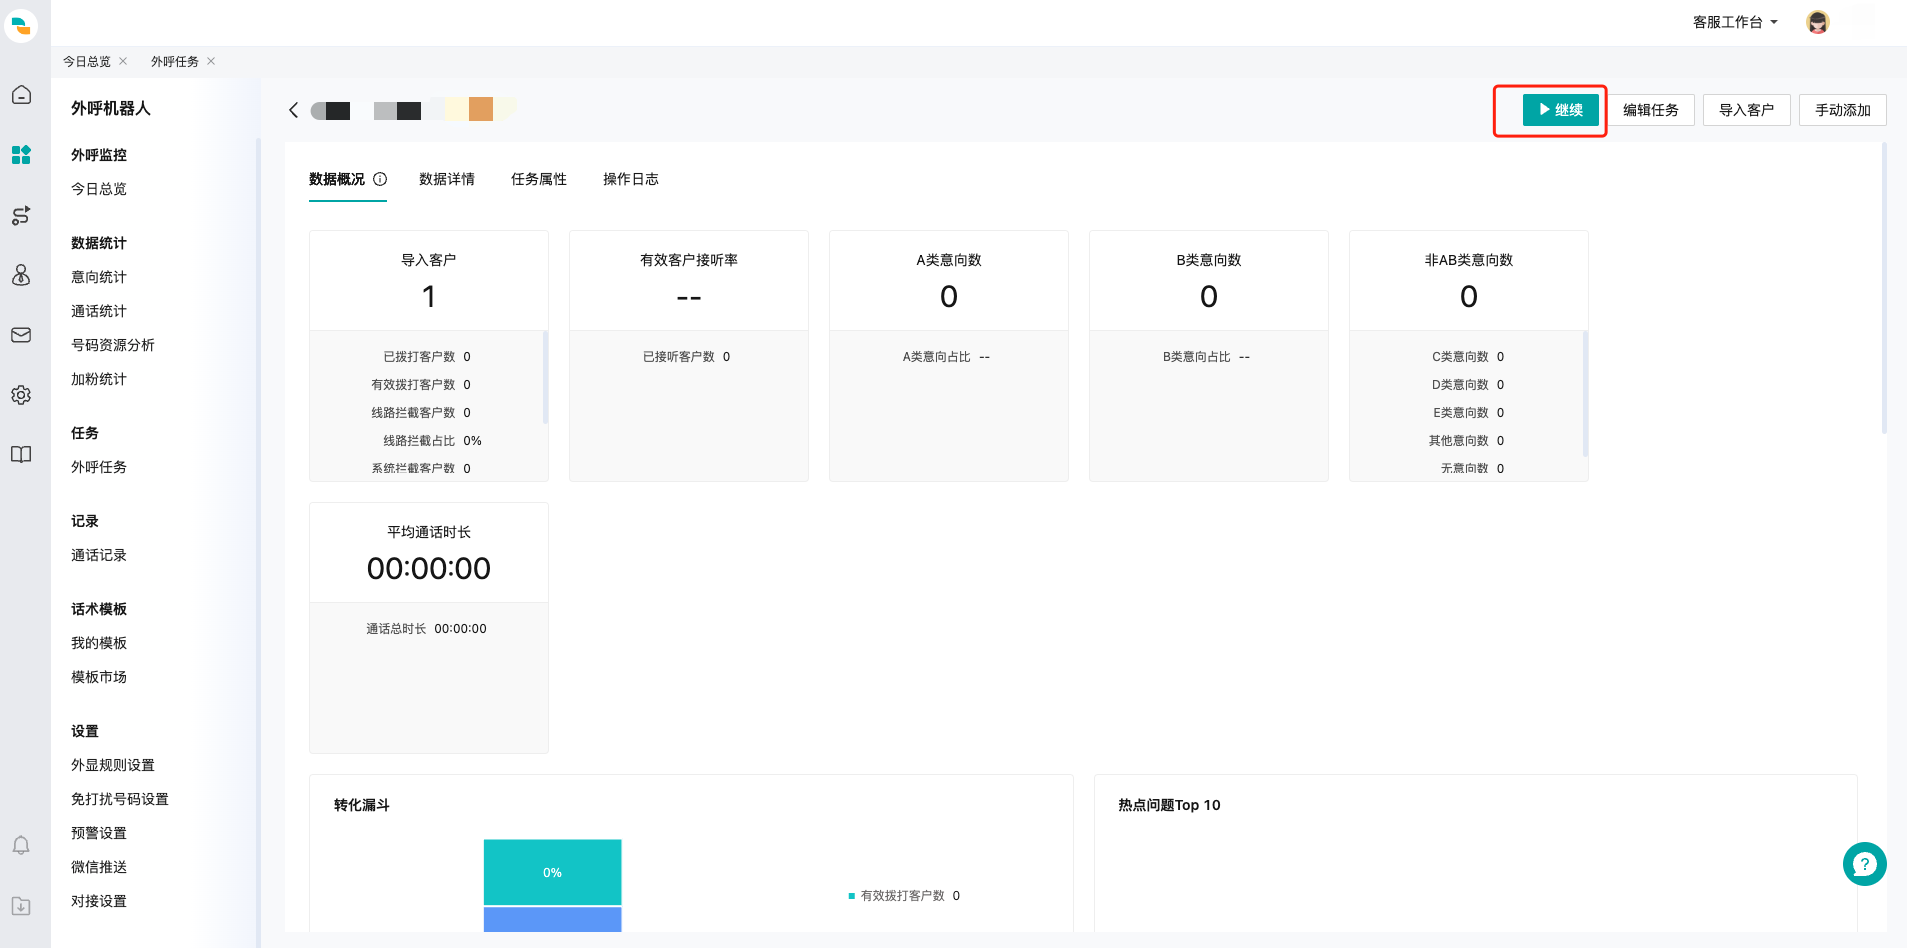1907x948 pixels.
Task: Select the 数据概况 tab
Action: 337,179
